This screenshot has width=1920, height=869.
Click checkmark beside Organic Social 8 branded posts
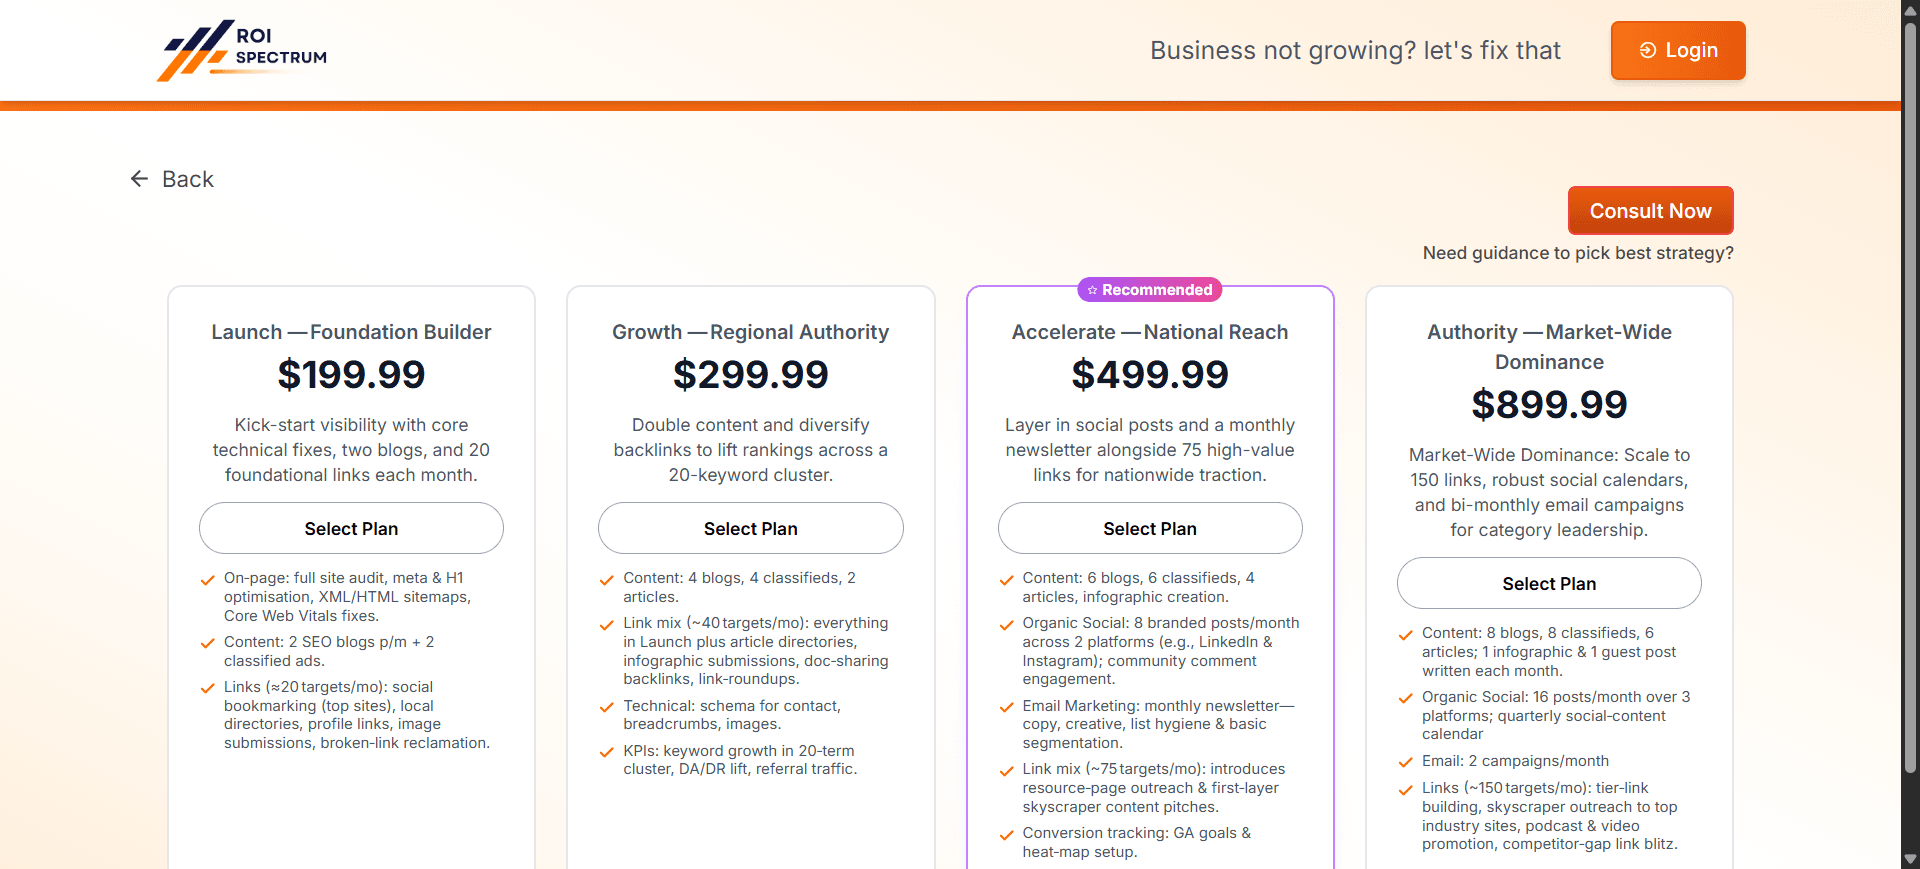[x=1007, y=625]
